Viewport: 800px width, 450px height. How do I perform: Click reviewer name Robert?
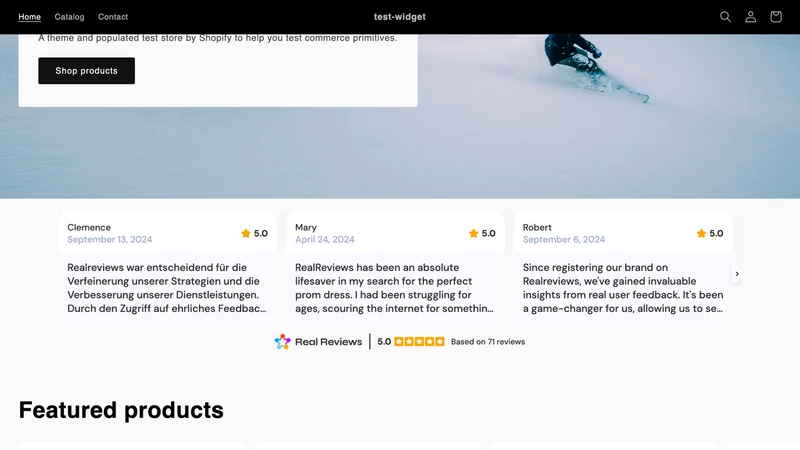point(537,228)
